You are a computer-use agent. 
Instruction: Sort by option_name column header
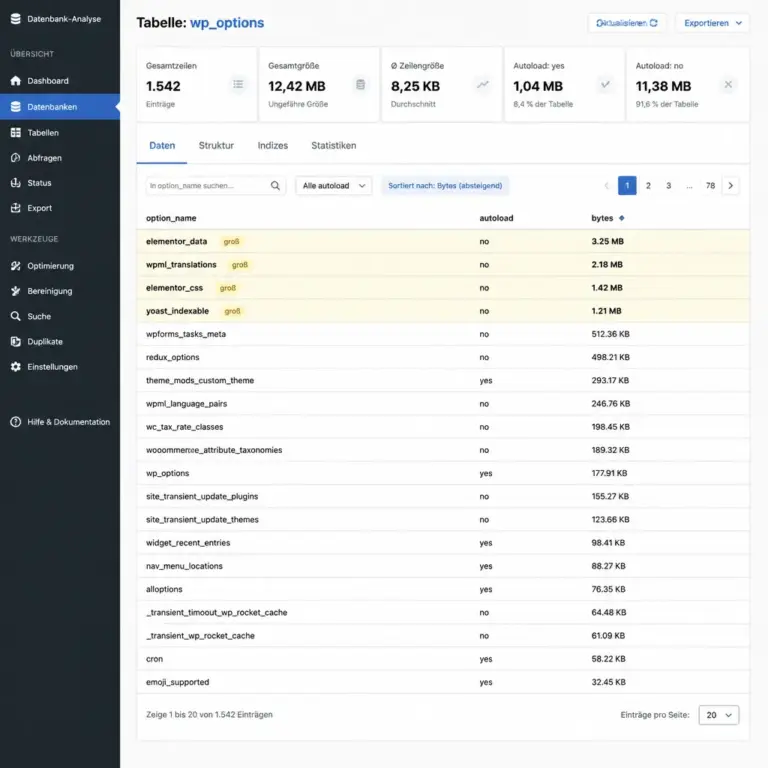coord(171,218)
